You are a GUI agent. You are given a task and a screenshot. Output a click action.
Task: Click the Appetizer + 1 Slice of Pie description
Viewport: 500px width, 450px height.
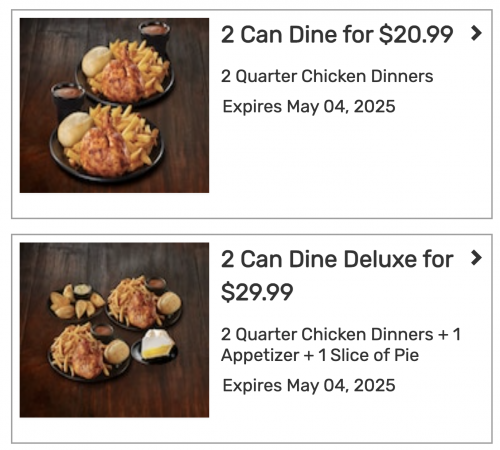tap(320, 355)
